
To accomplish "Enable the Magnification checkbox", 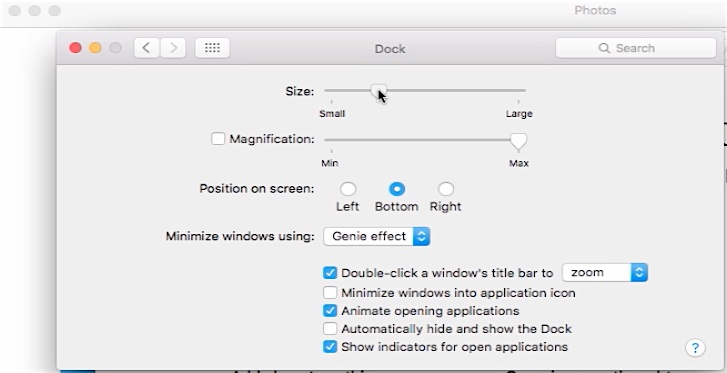I will [218, 139].
